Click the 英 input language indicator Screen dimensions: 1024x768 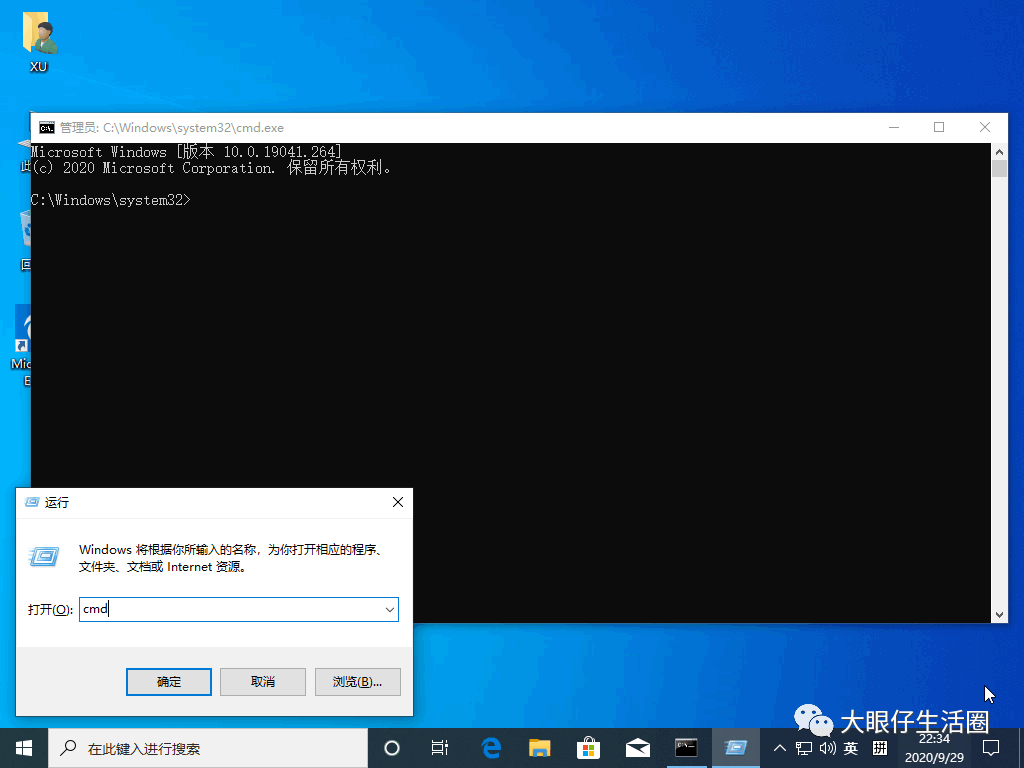pyautogui.click(x=850, y=748)
